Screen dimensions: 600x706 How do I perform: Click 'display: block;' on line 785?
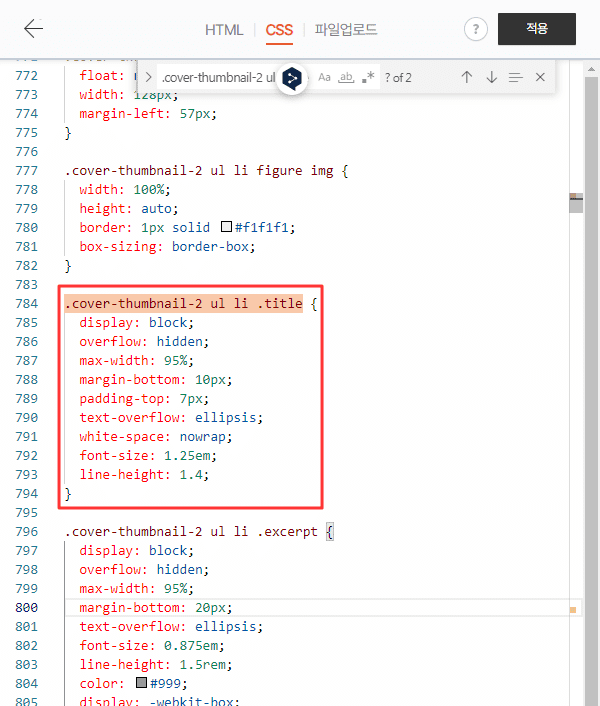136,322
